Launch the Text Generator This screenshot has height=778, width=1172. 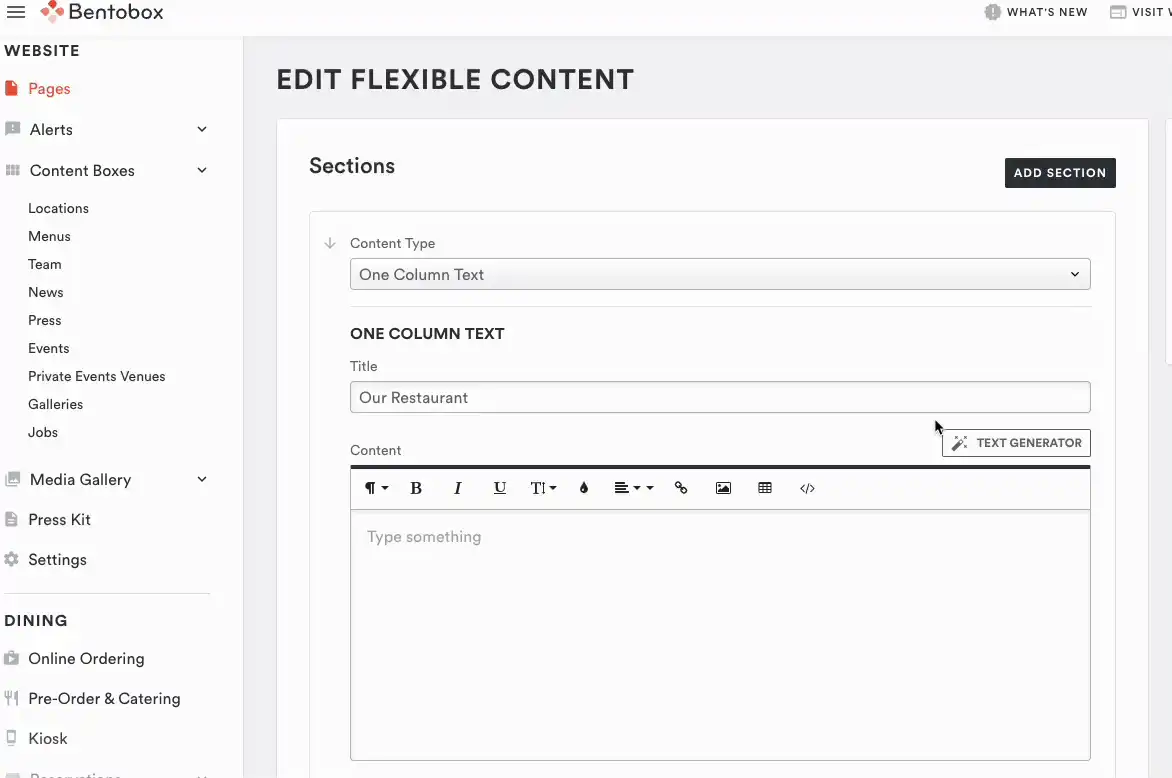point(1016,443)
